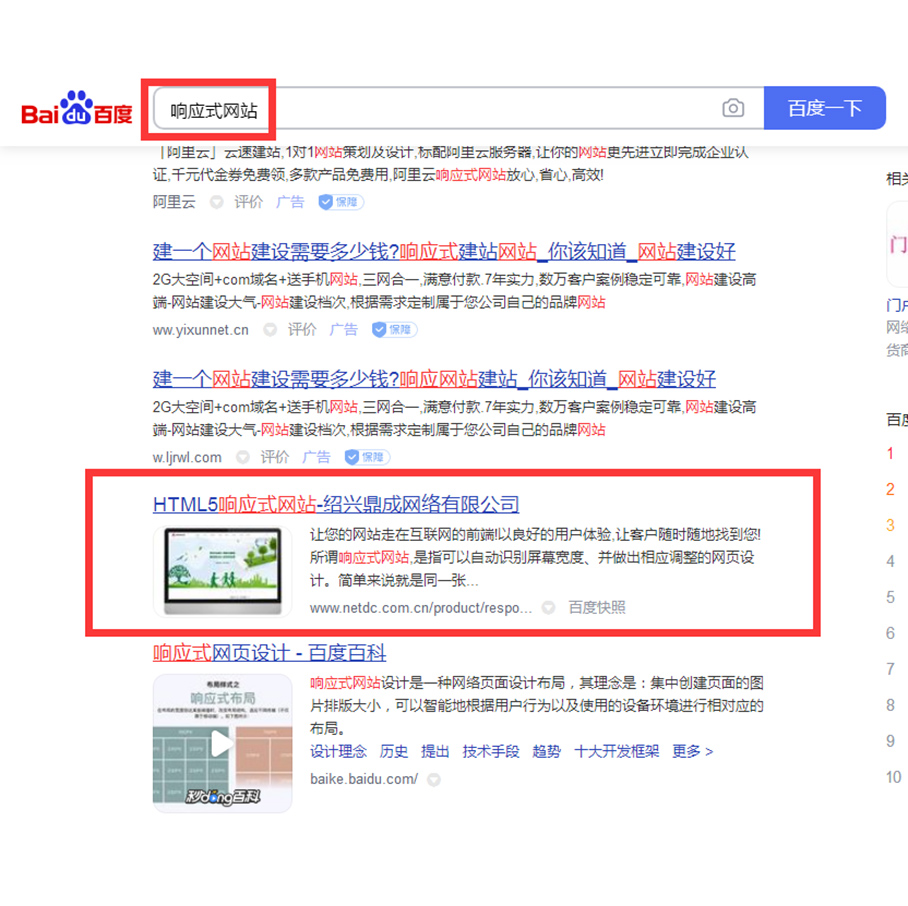
Task: Open dropdown arrow next to ww.yixunnet.cn
Action: pyautogui.click(x=270, y=330)
